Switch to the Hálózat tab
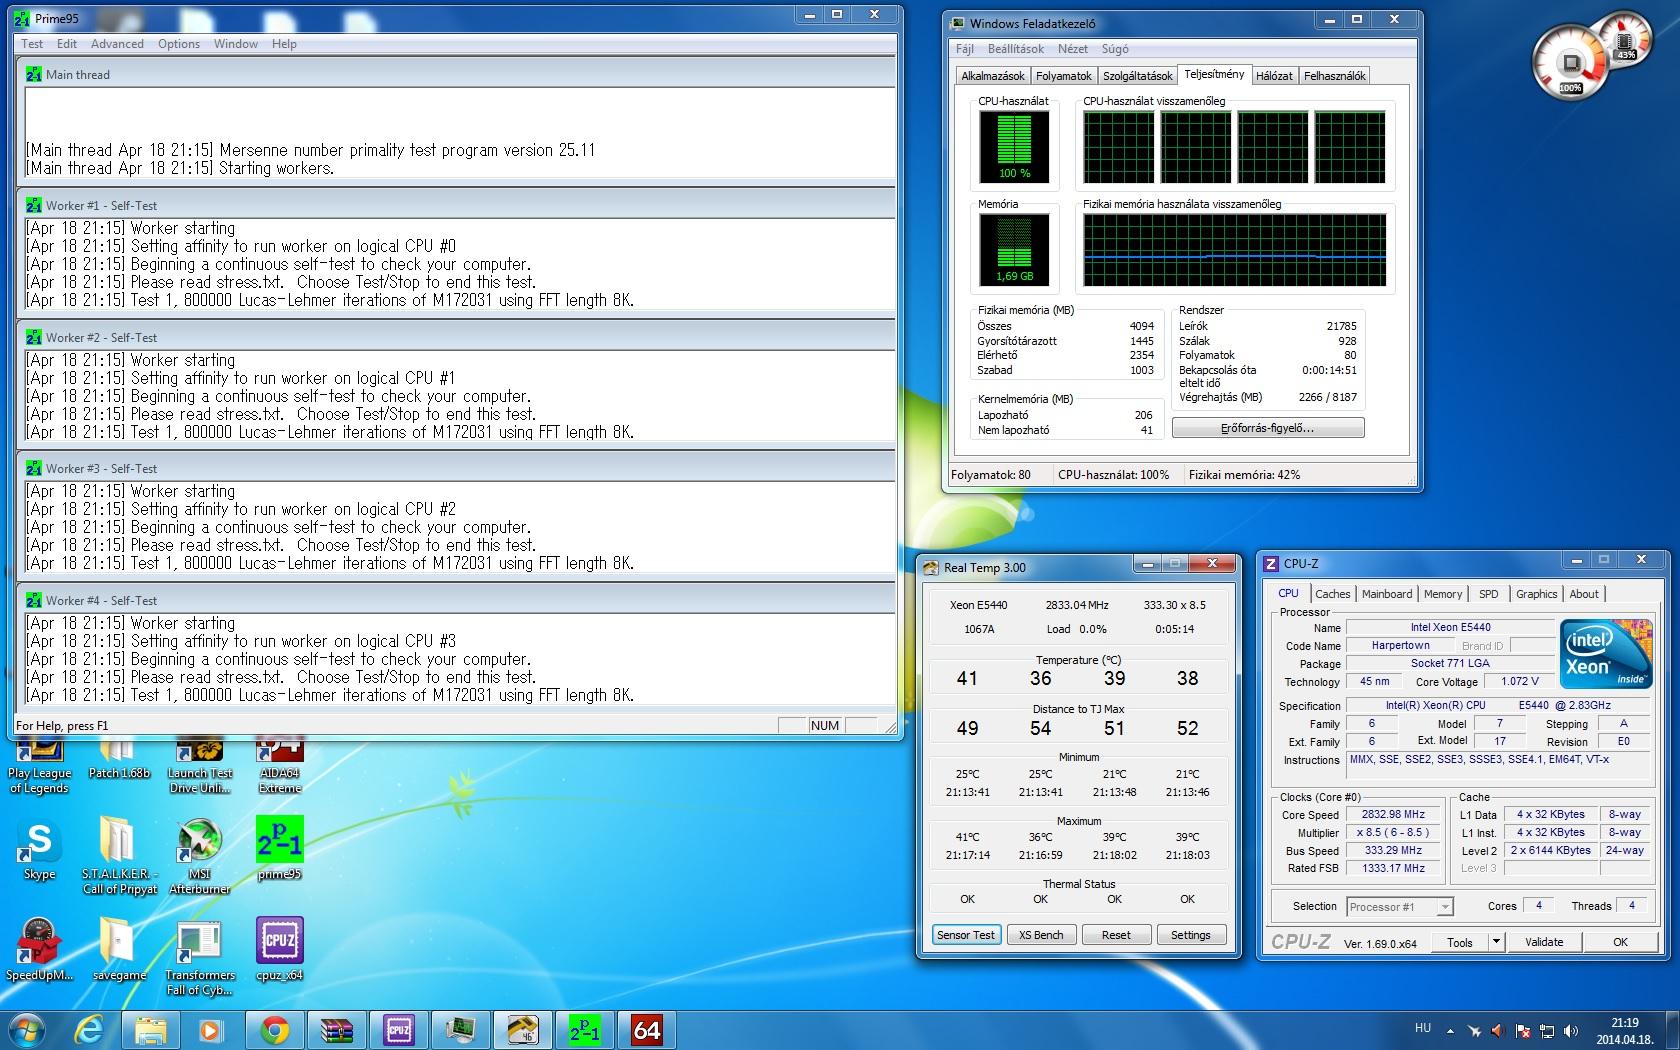The height and width of the screenshot is (1050, 1680). point(1274,76)
